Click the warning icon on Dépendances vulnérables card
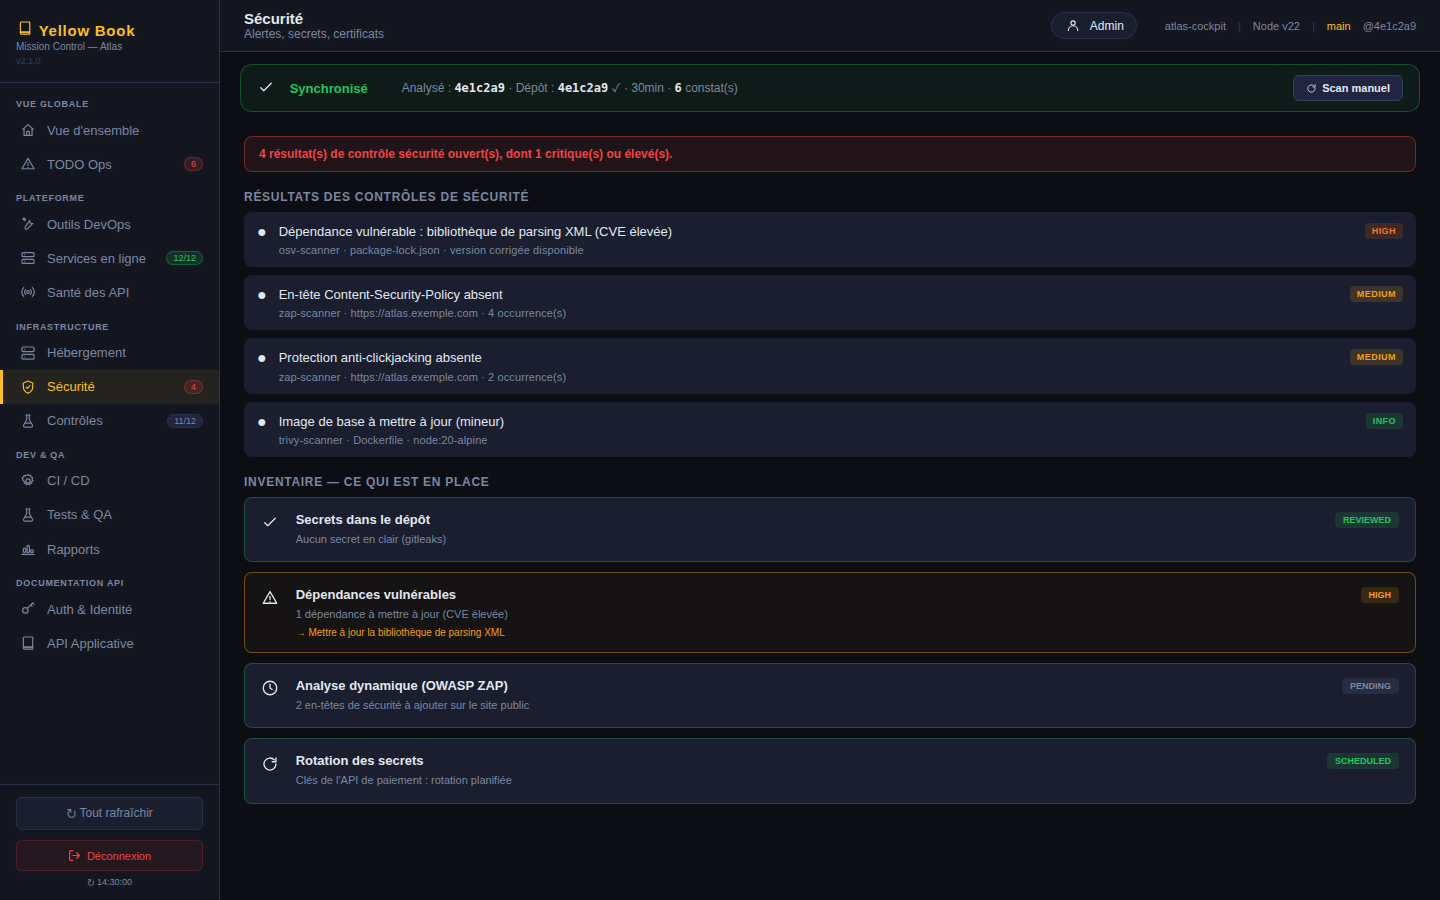The width and height of the screenshot is (1440, 900). (x=270, y=598)
